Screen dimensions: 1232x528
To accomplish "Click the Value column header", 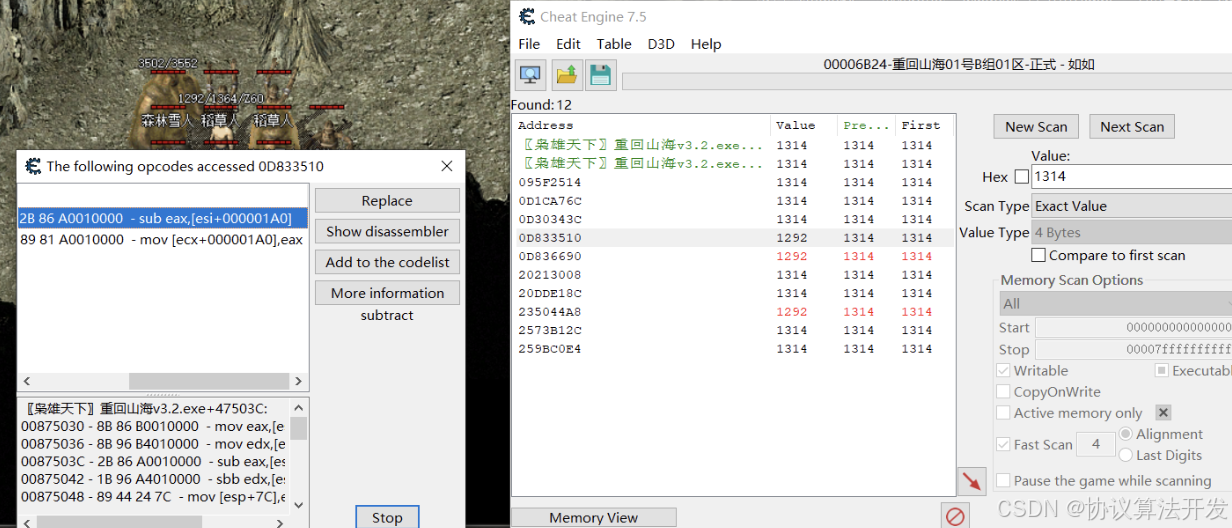I will pos(803,125).
